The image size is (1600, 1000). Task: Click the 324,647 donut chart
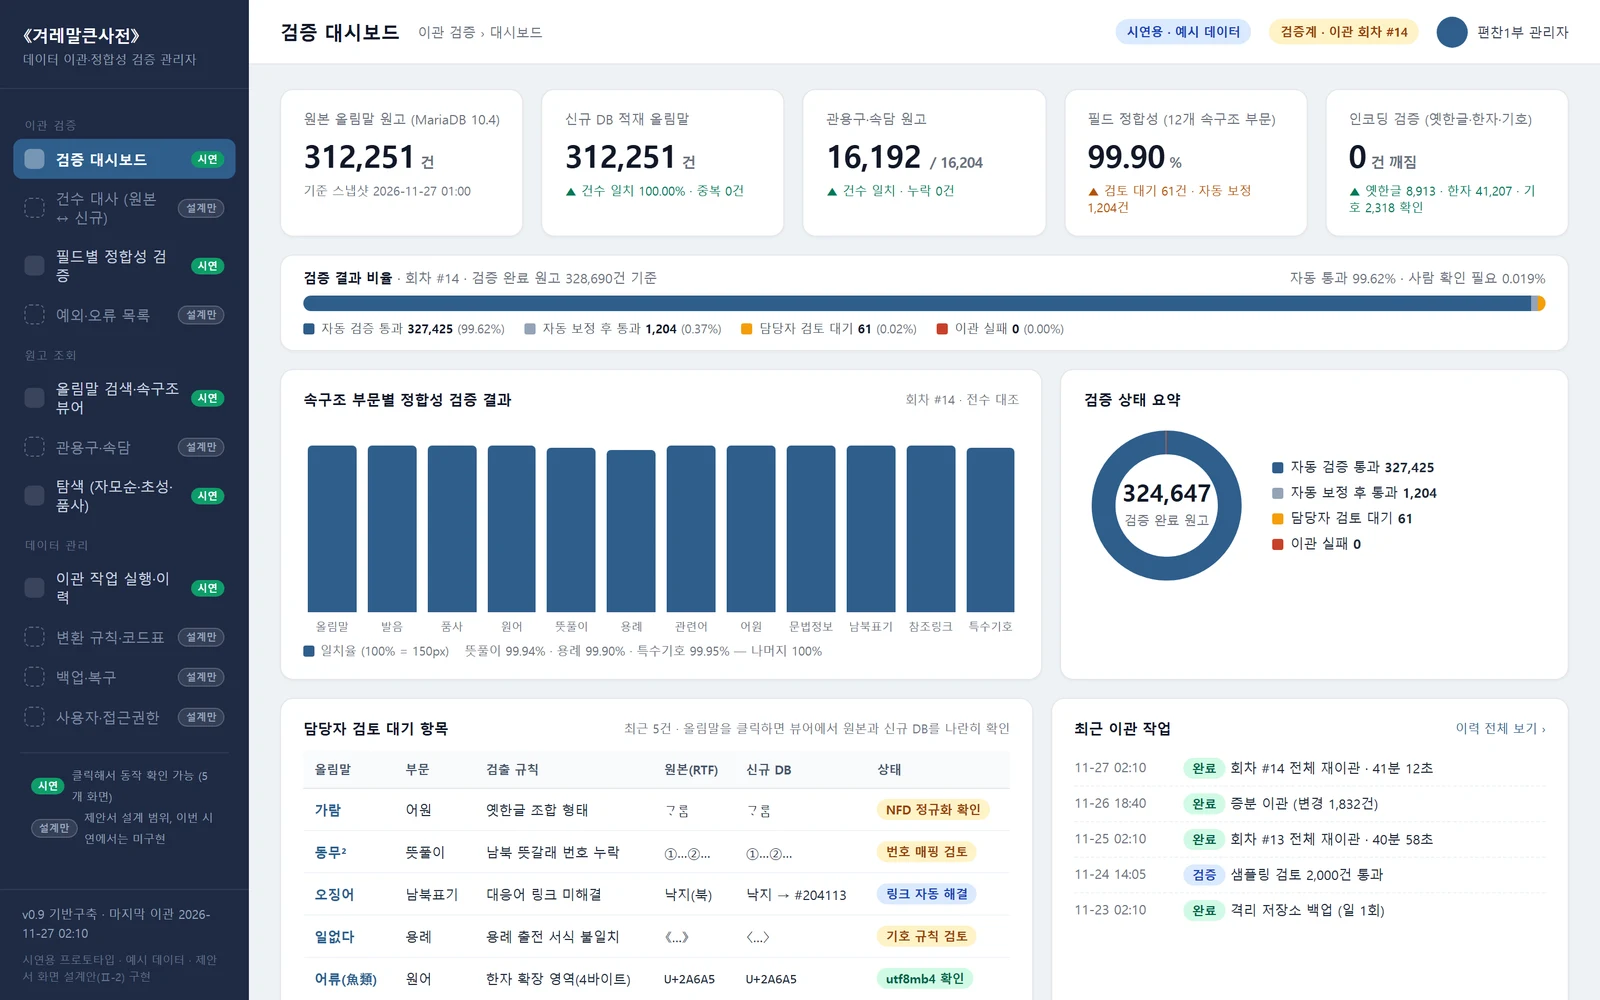pyautogui.click(x=1166, y=505)
